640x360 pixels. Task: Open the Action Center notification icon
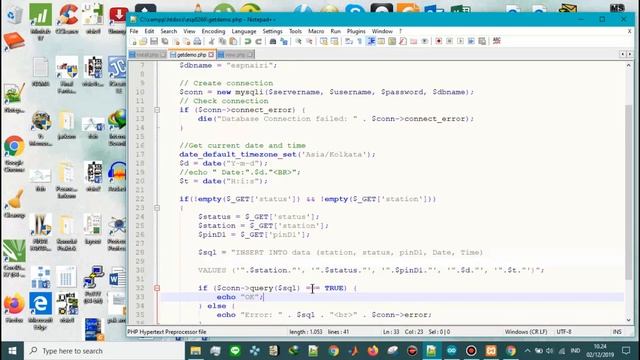[x=626, y=351]
